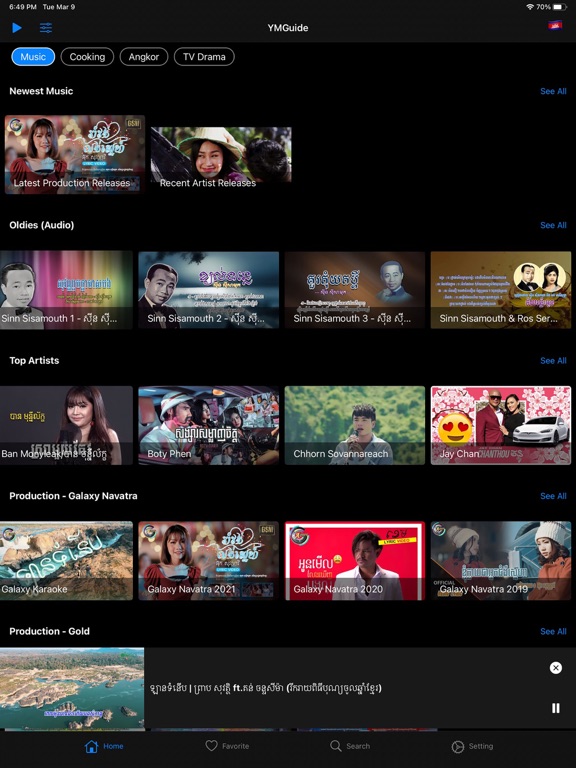576x768 pixels.
Task: Open Galaxy Navatra 2020 card
Action: tap(355, 560)
